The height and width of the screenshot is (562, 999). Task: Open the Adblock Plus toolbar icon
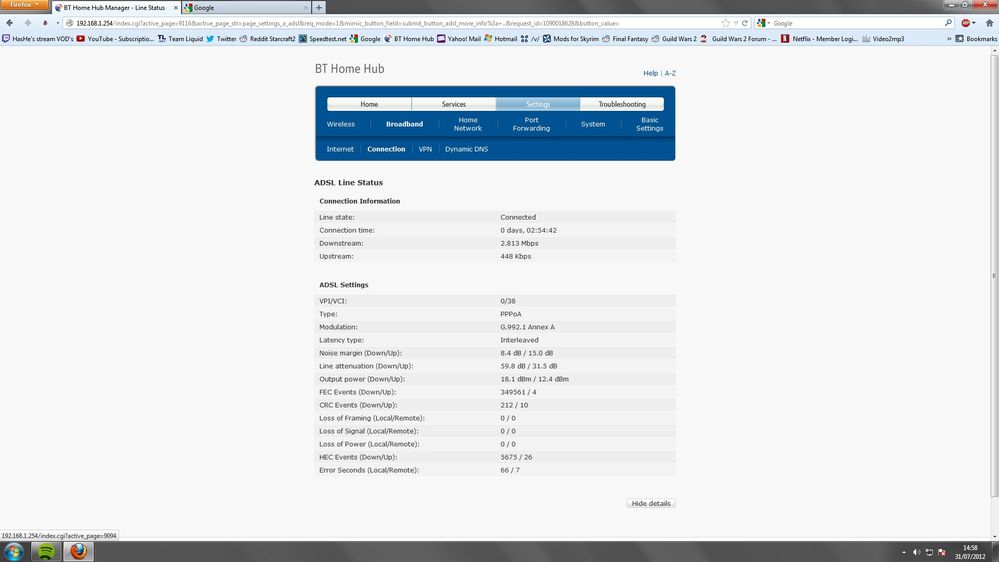[x=966, y=23]
